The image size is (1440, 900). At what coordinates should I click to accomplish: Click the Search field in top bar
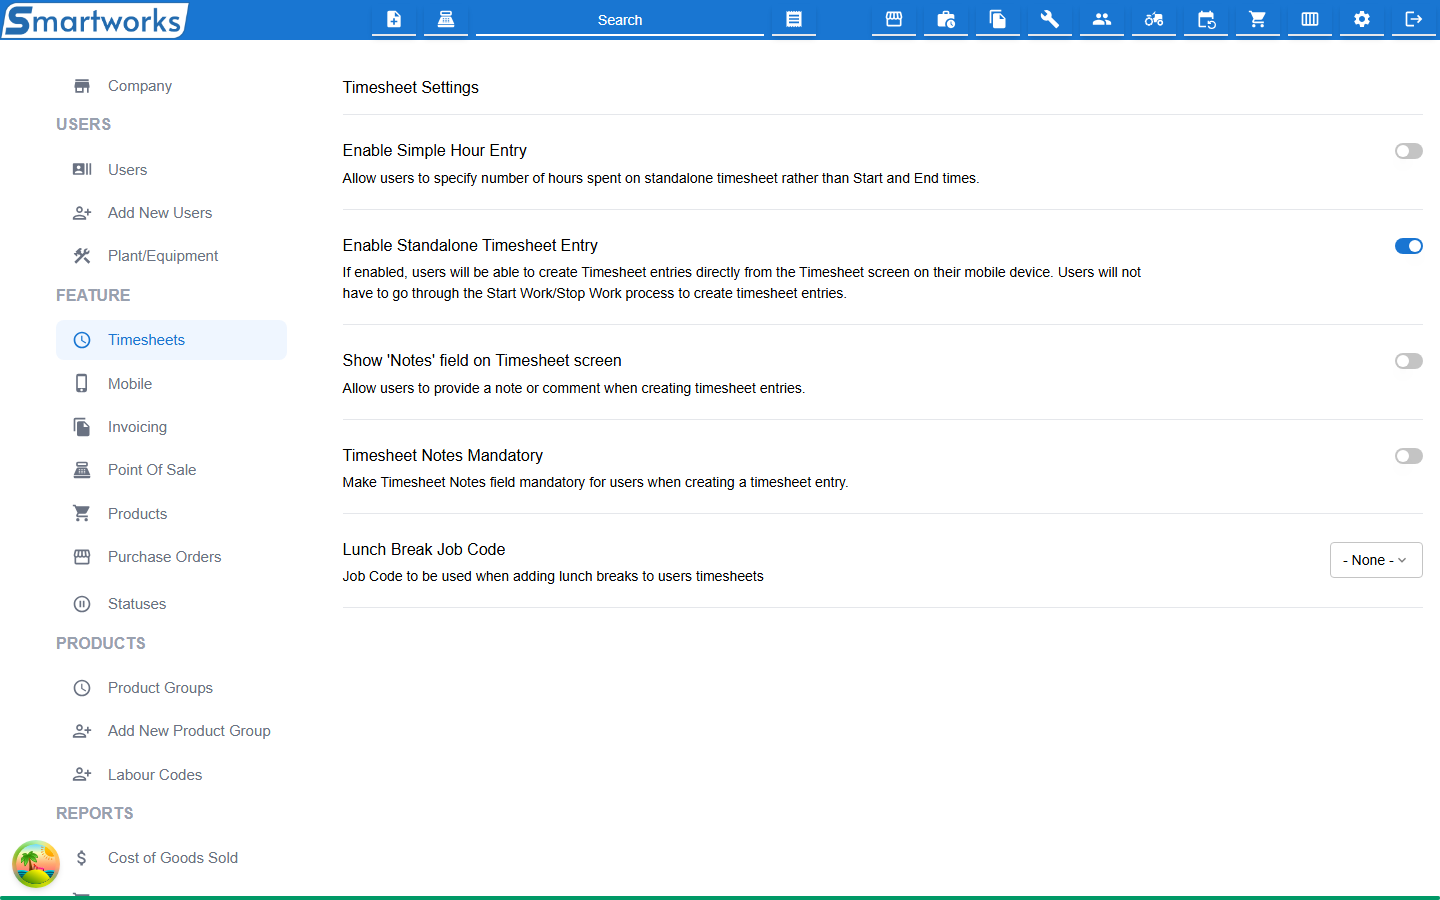point(620,20)
